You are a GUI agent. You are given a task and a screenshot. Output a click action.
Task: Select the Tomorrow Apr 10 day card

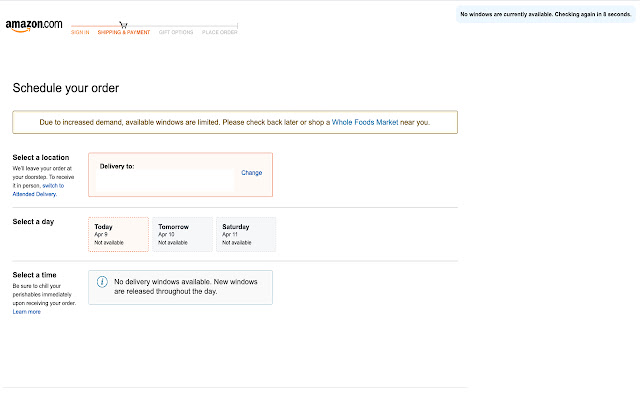pos(182,234)
